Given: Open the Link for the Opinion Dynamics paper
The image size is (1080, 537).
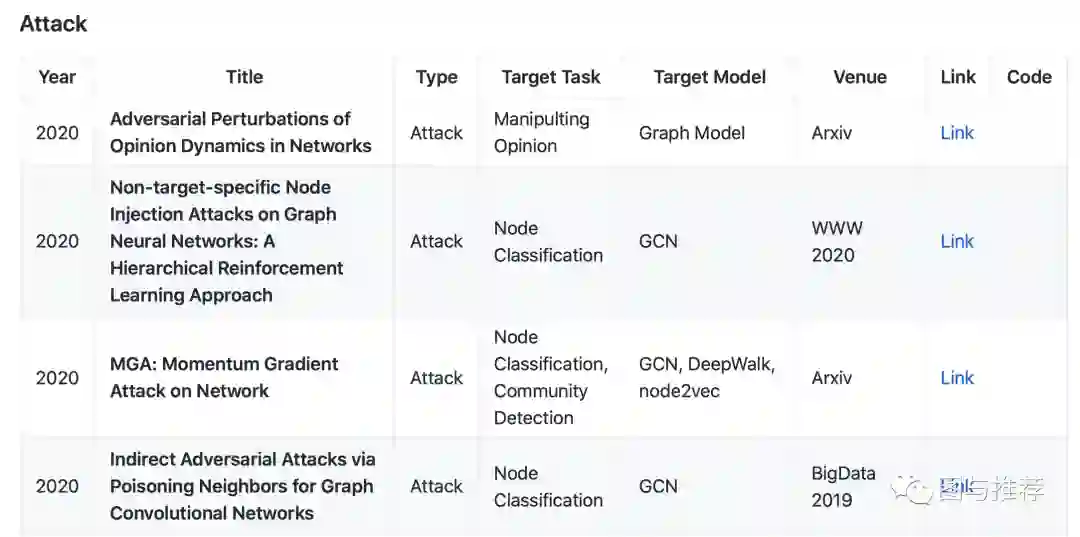Looking at the screenshot, I should pos(957,133).
